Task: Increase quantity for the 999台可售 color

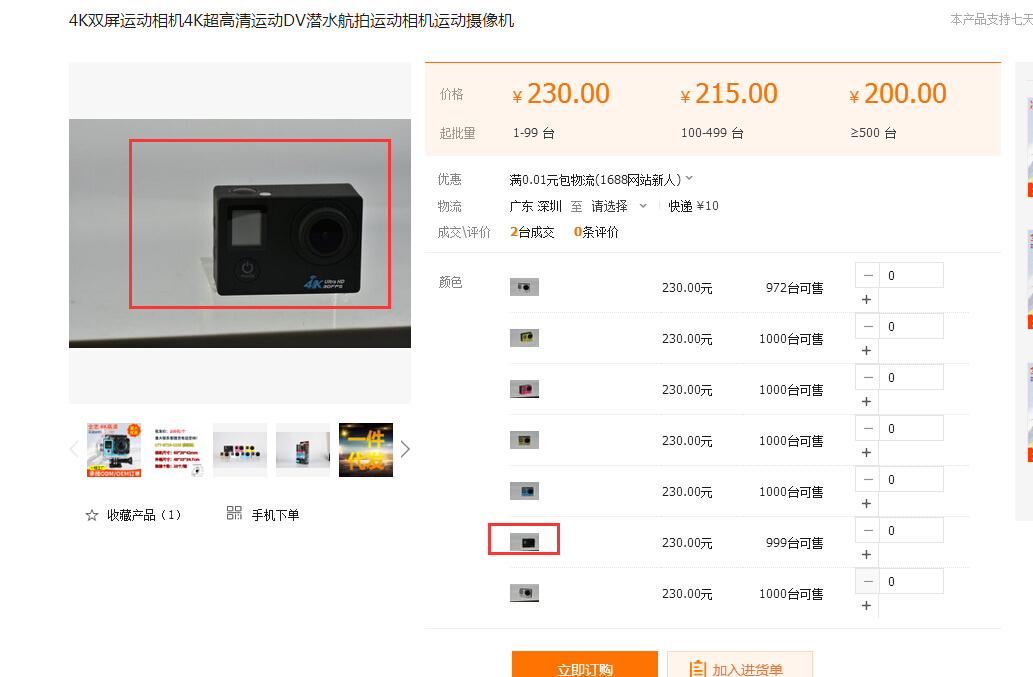Action: (x=866, y=555)
